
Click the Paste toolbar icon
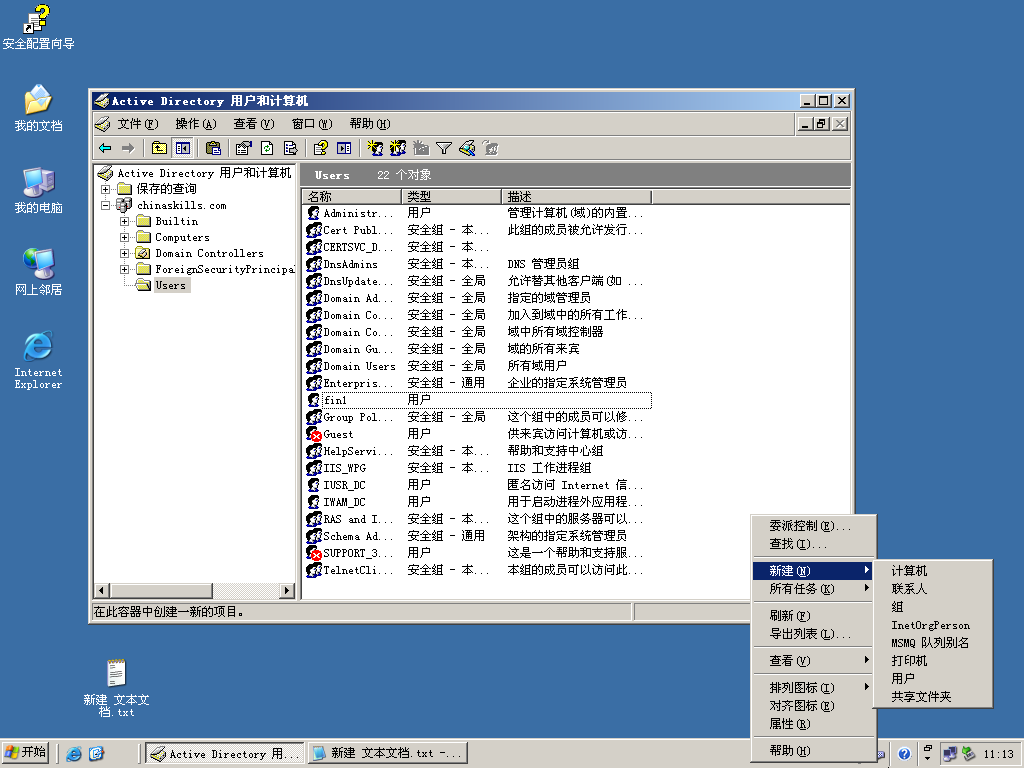pyautogui.click(x=213, y=148)
